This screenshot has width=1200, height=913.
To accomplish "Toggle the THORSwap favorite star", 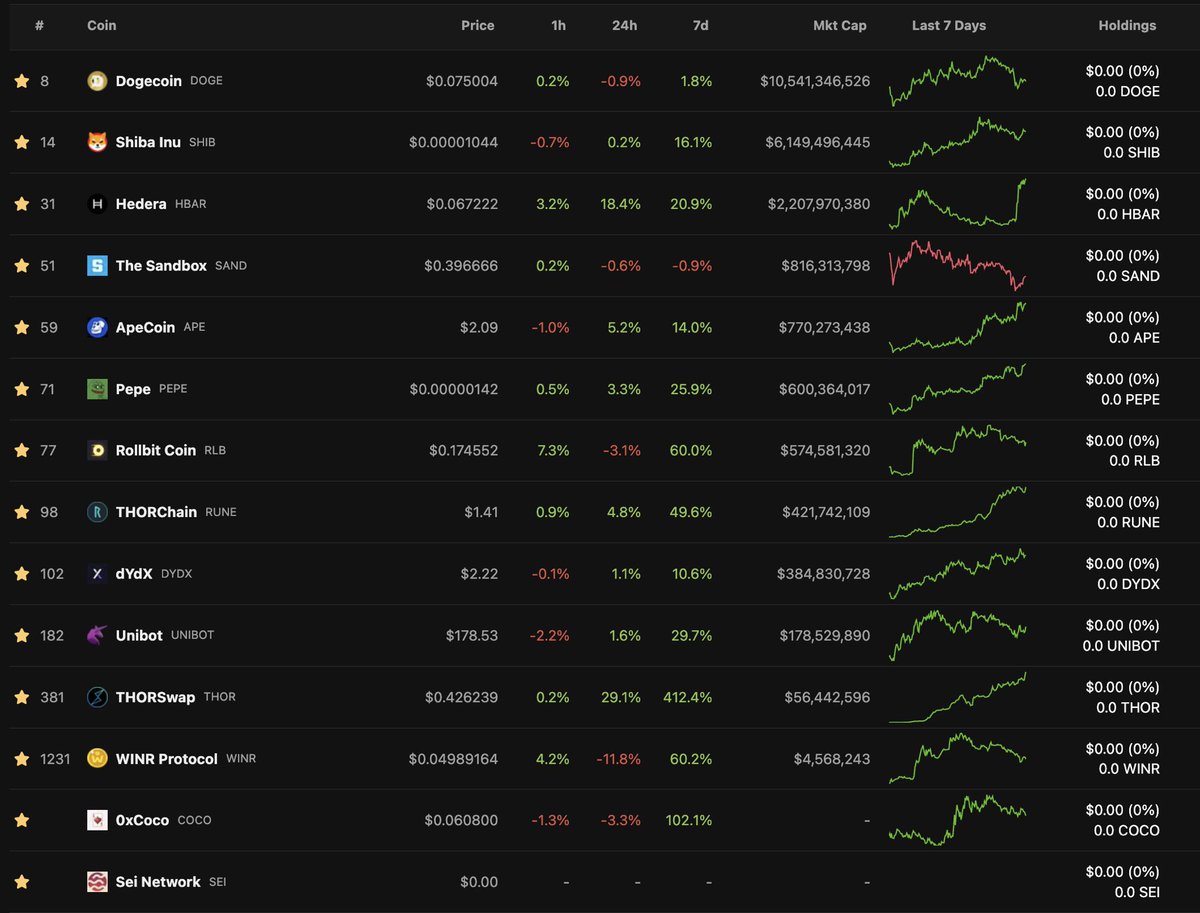I will (x=22, y=697).
